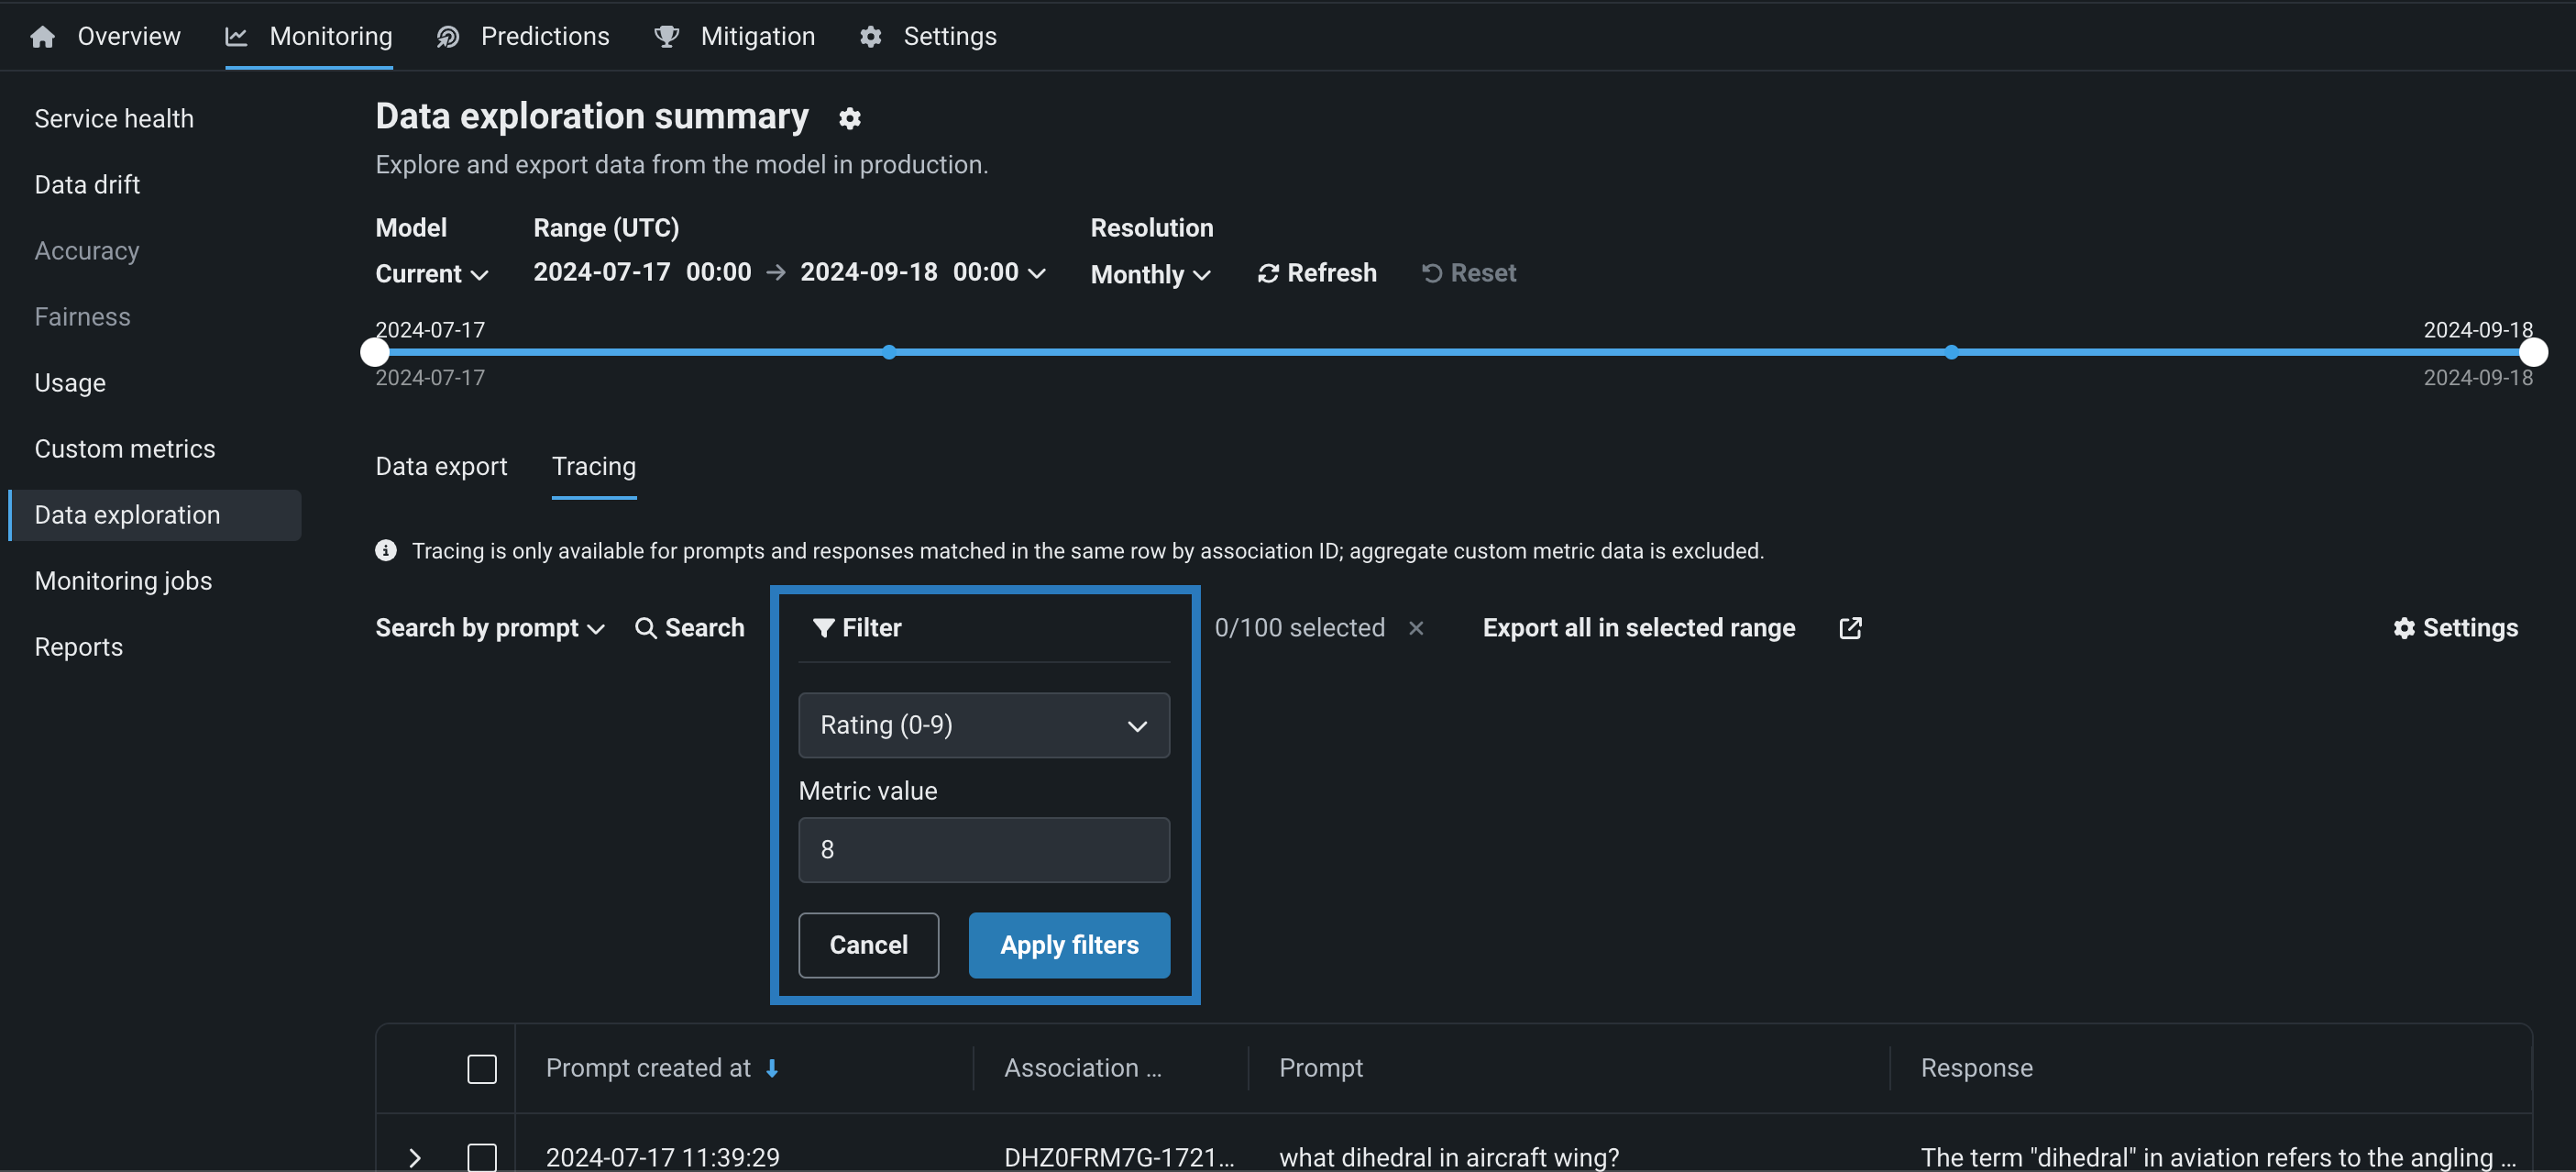Viewport: 2576px width, 1172px height.
Task: Click the export external-link icon
Action: (1849, 628)
